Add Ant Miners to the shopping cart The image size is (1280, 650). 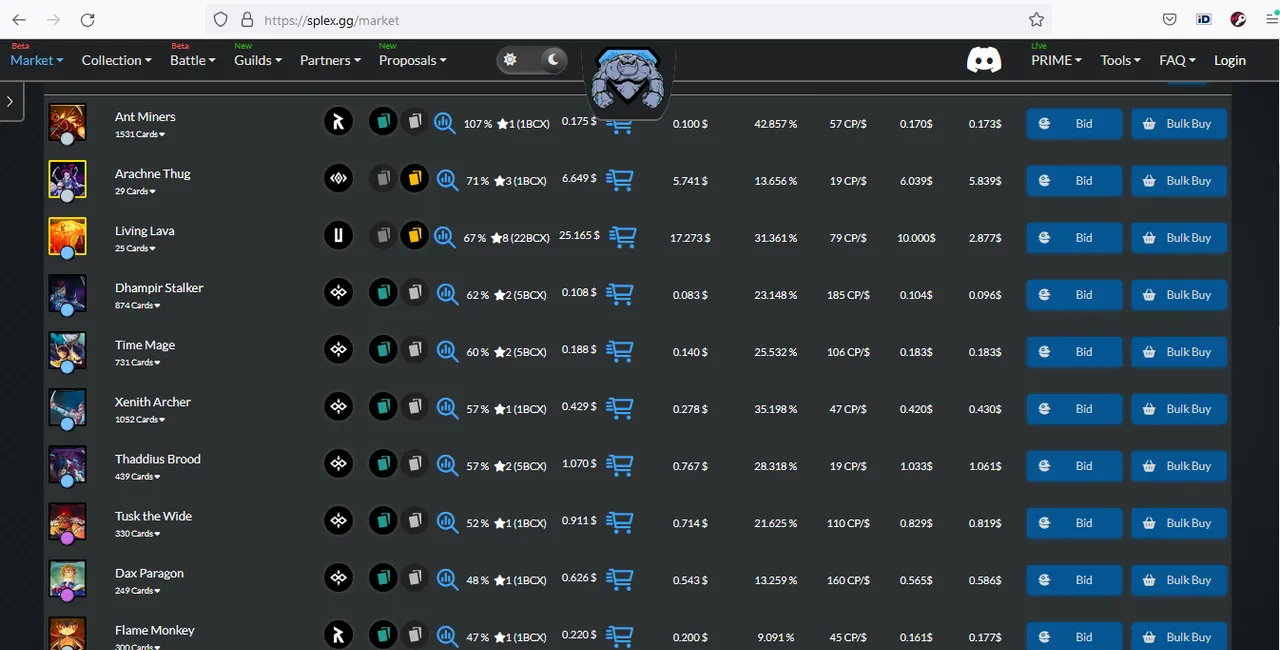pos(621,124)
